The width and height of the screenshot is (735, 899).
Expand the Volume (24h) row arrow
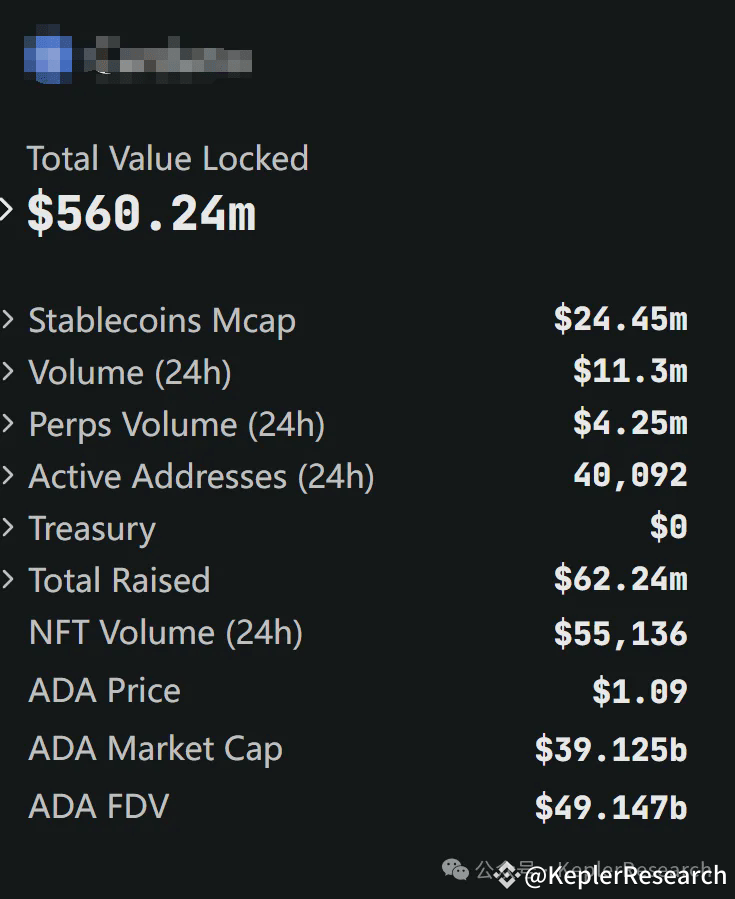[8, 372]
